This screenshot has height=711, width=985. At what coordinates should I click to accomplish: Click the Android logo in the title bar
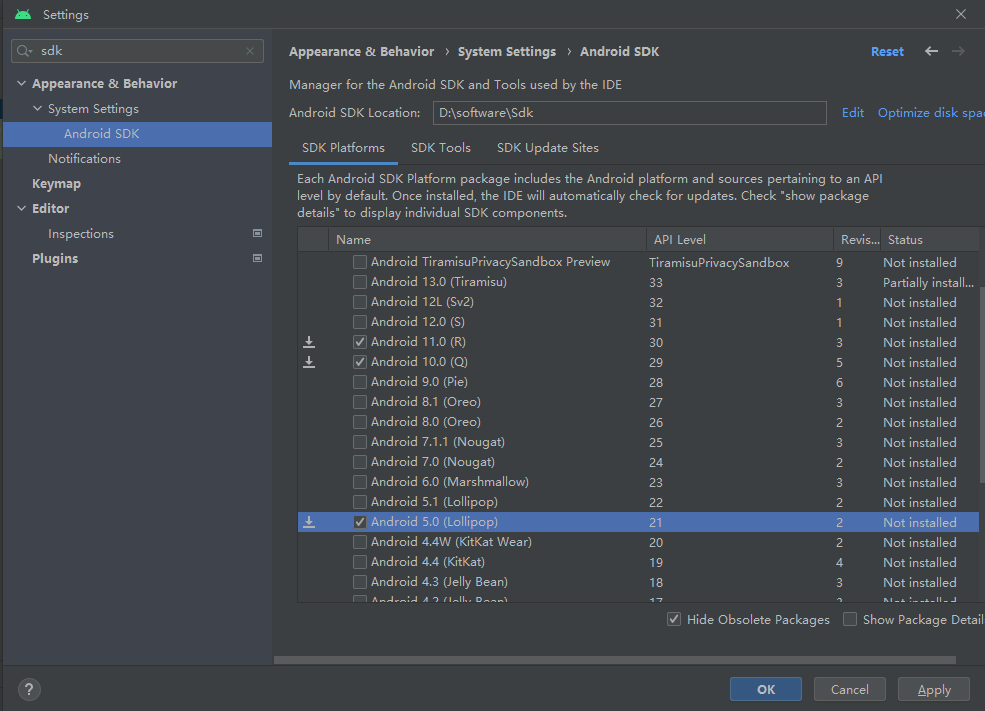tap(23, 14)
